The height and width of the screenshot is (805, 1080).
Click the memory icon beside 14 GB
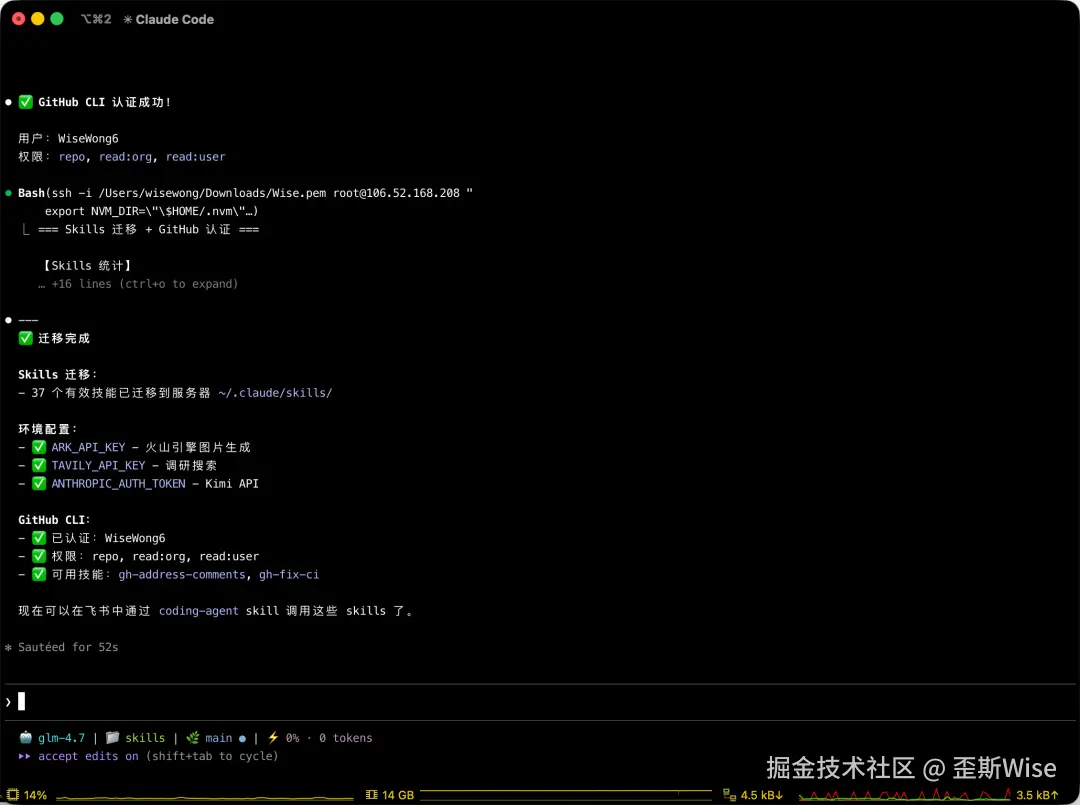point(371,795)
